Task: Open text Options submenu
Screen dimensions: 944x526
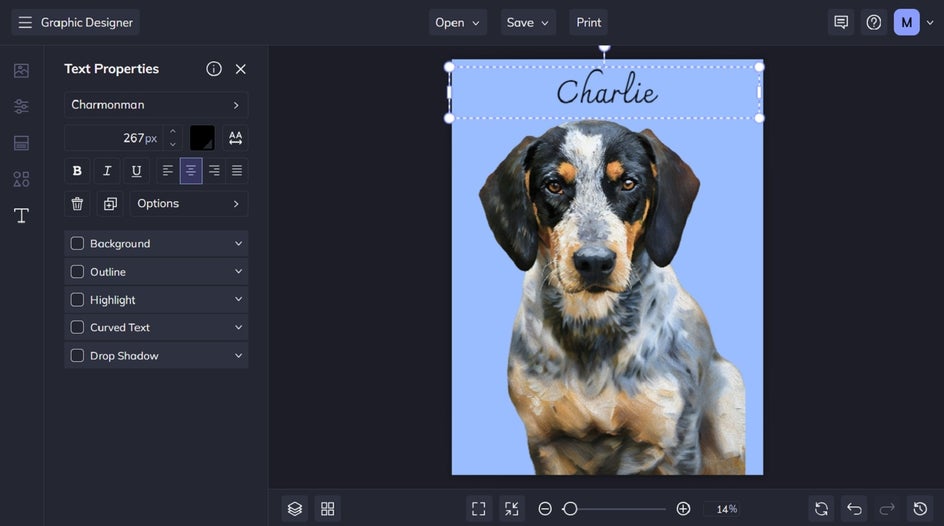Action: pos(188,203)
